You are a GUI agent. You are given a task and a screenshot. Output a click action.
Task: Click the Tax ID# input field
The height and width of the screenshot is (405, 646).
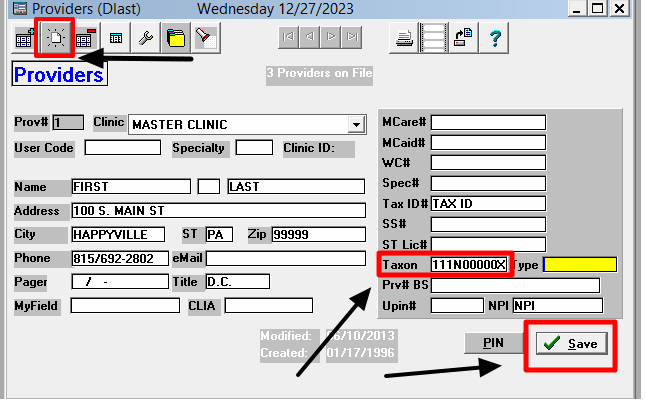488,203
